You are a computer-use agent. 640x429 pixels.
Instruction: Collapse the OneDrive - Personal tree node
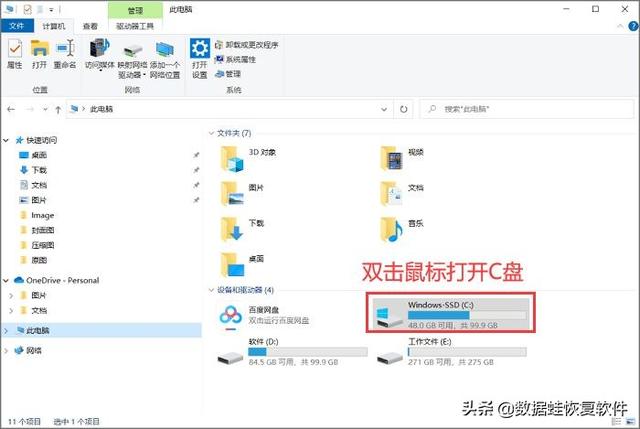(x=6, y=280)
